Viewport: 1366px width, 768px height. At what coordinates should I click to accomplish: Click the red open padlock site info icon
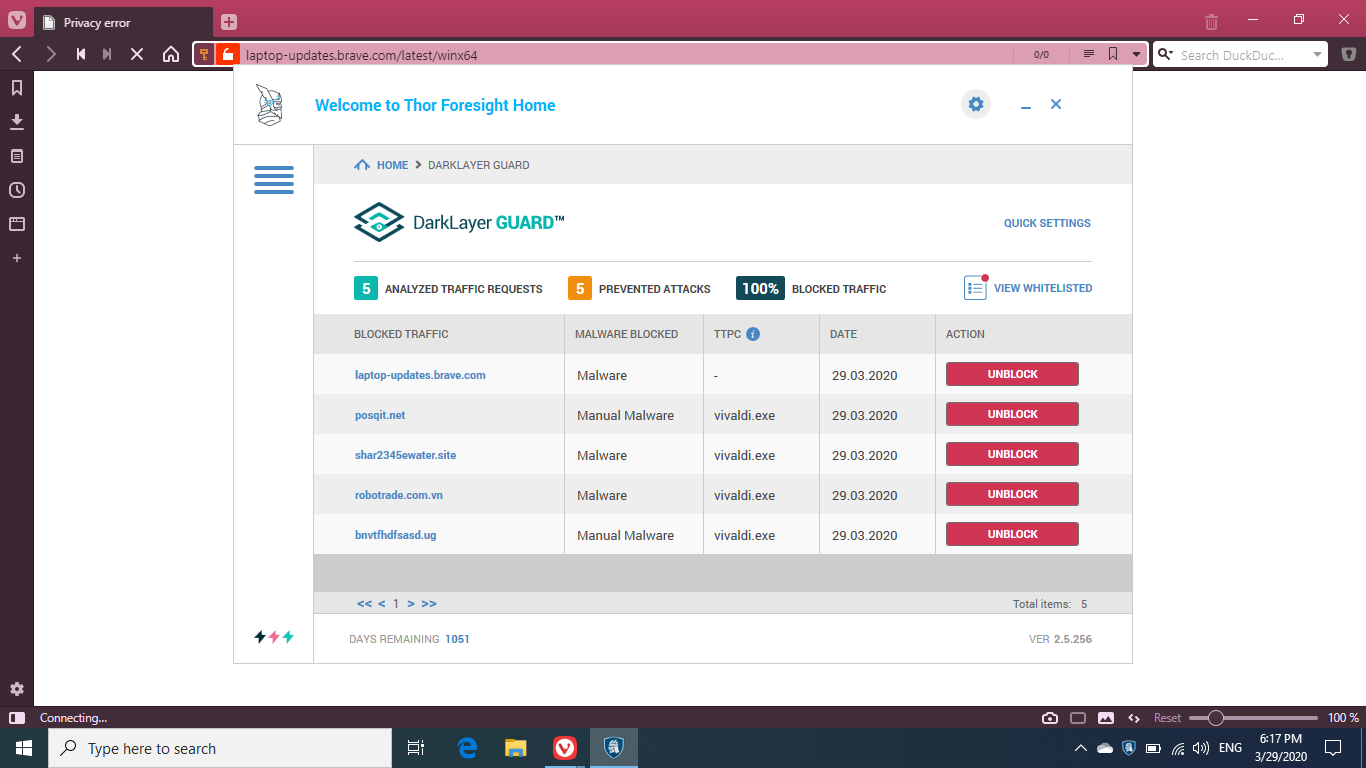click(227, 54)
